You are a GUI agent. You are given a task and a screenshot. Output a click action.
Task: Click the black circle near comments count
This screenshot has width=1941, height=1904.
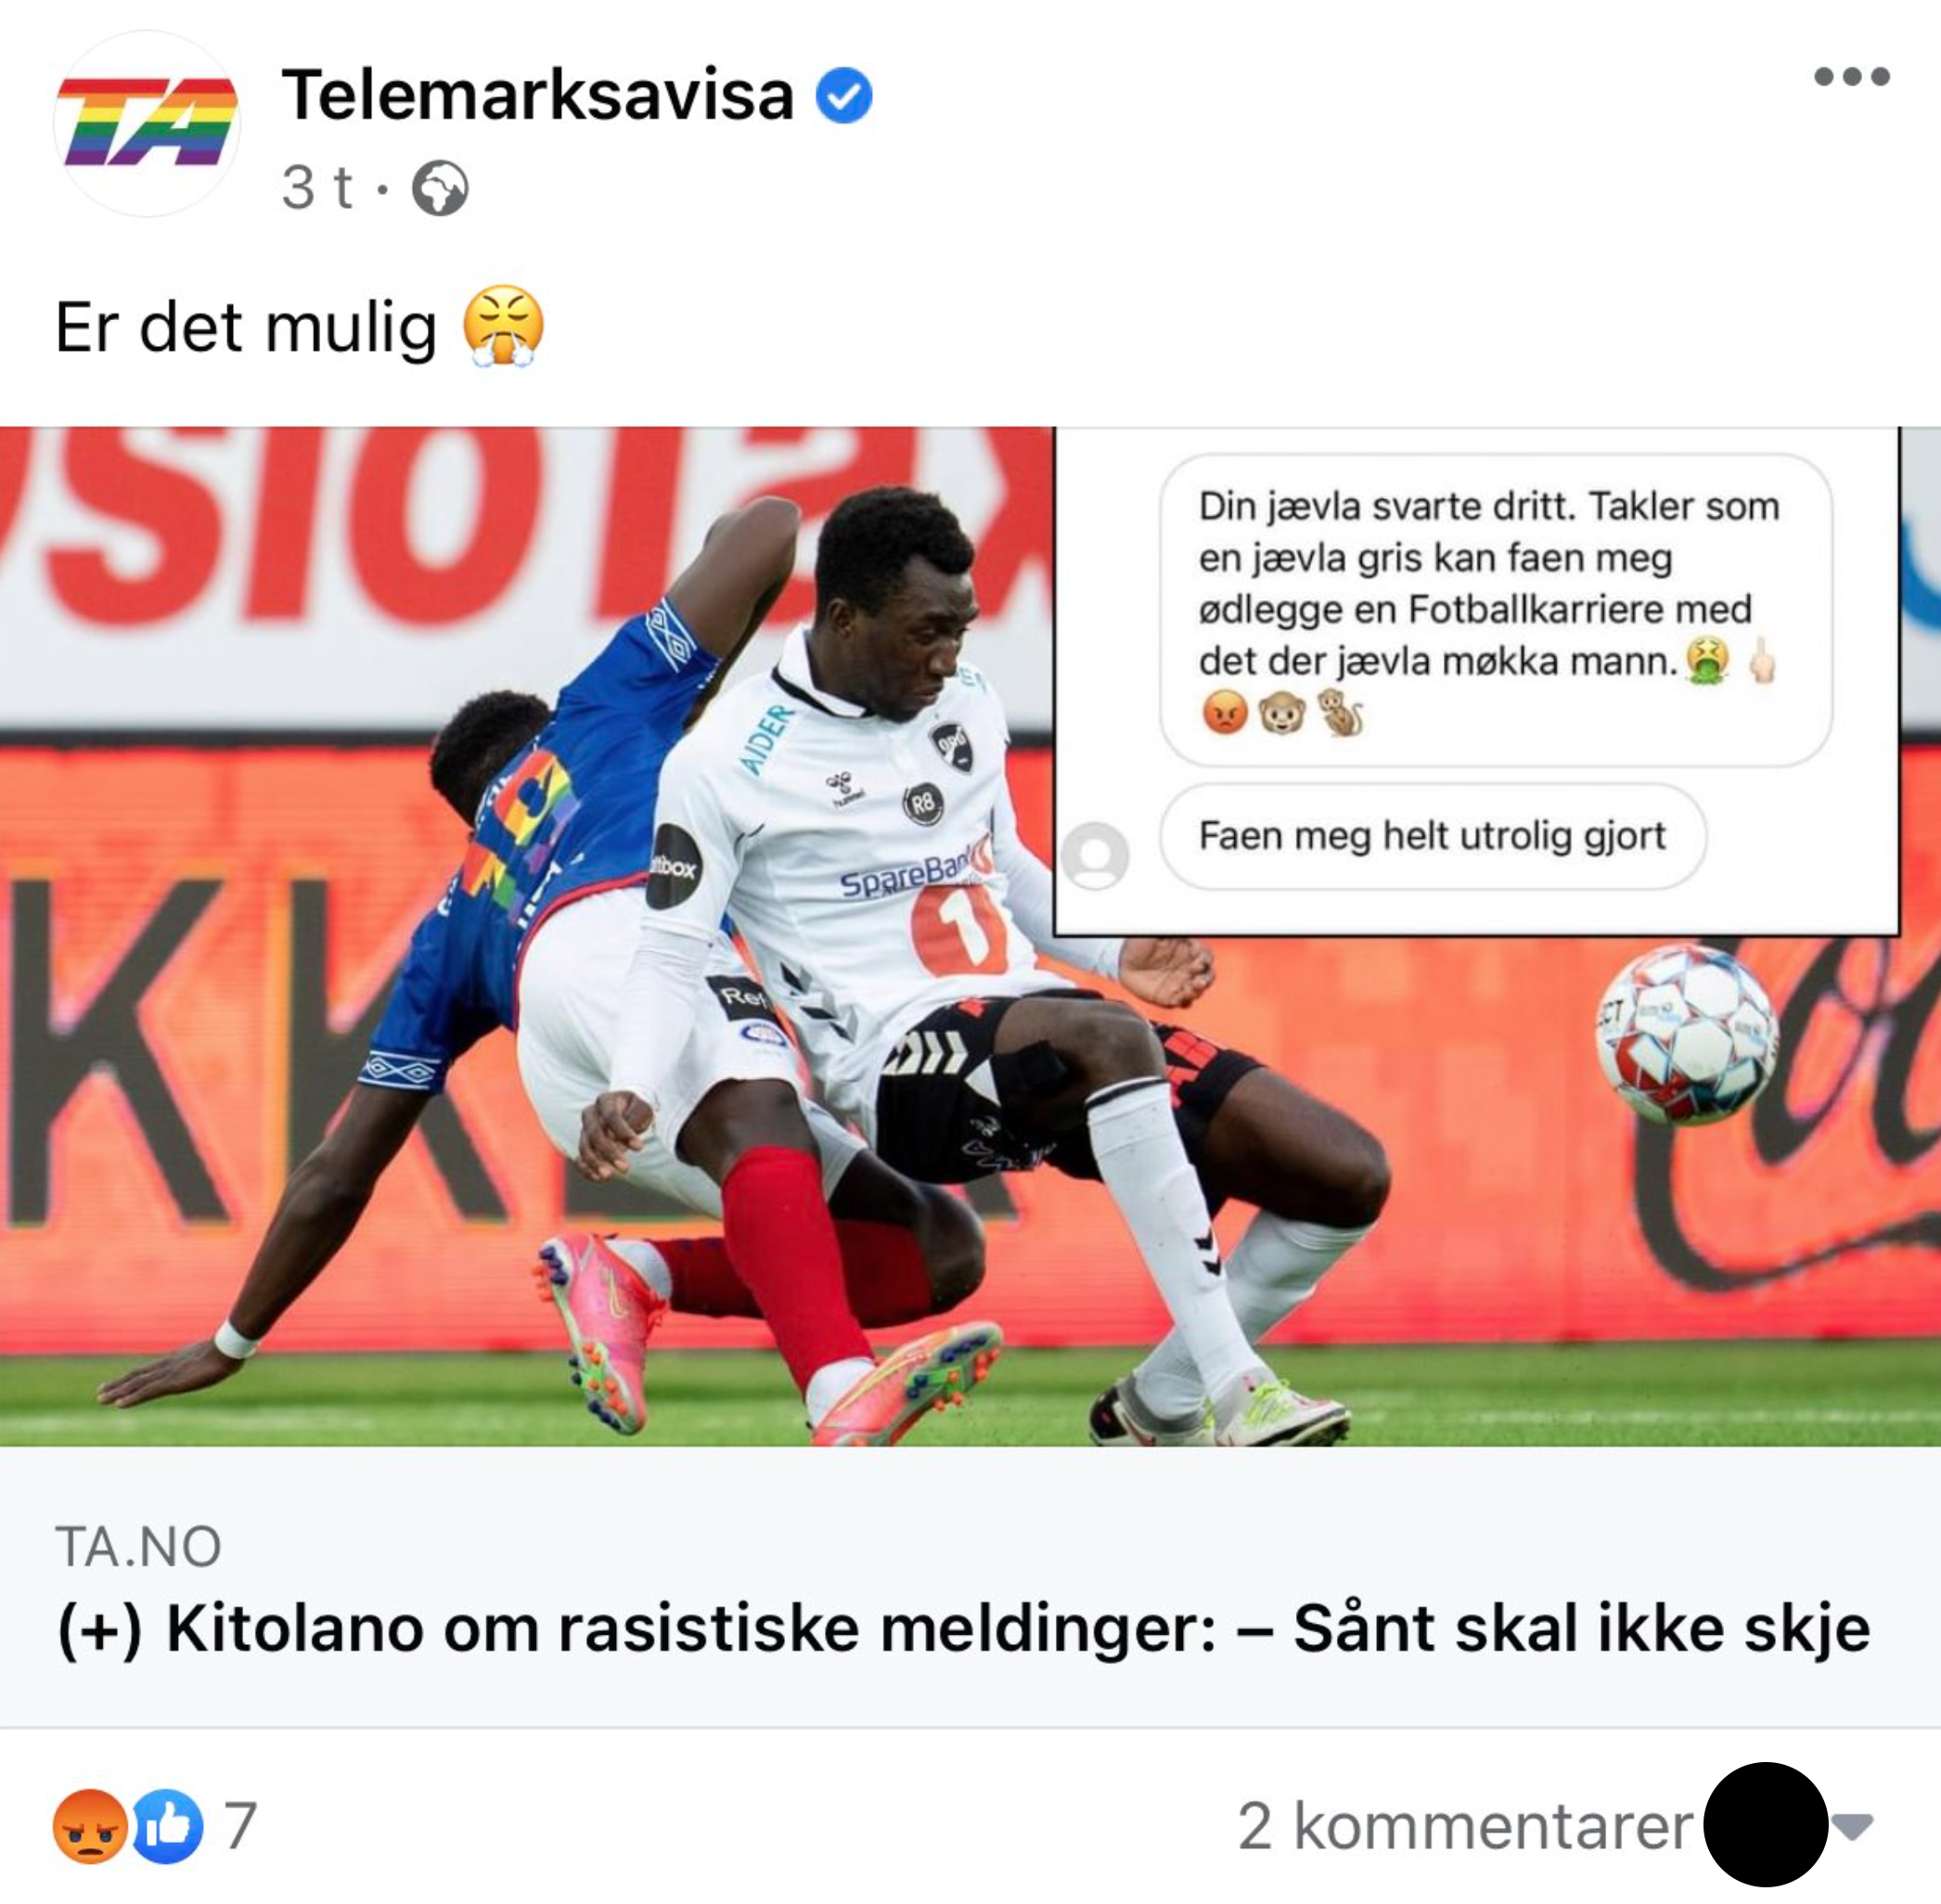click(1766, 1825)
